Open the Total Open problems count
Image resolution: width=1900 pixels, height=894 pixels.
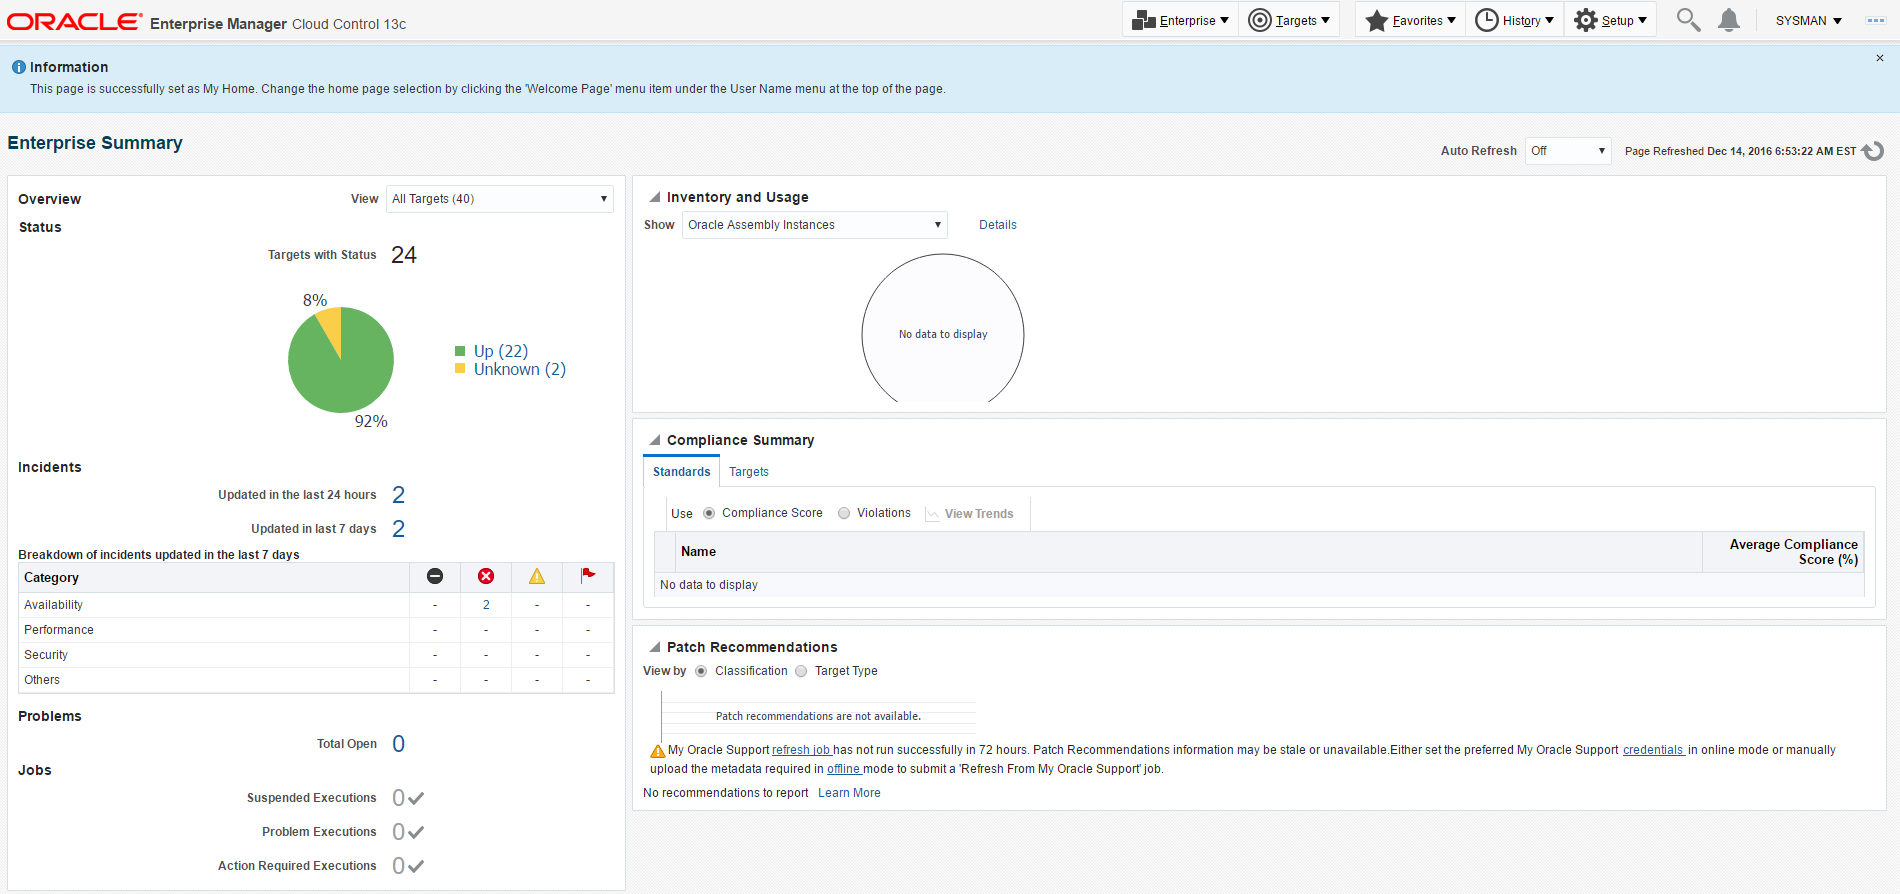(398, 744)
